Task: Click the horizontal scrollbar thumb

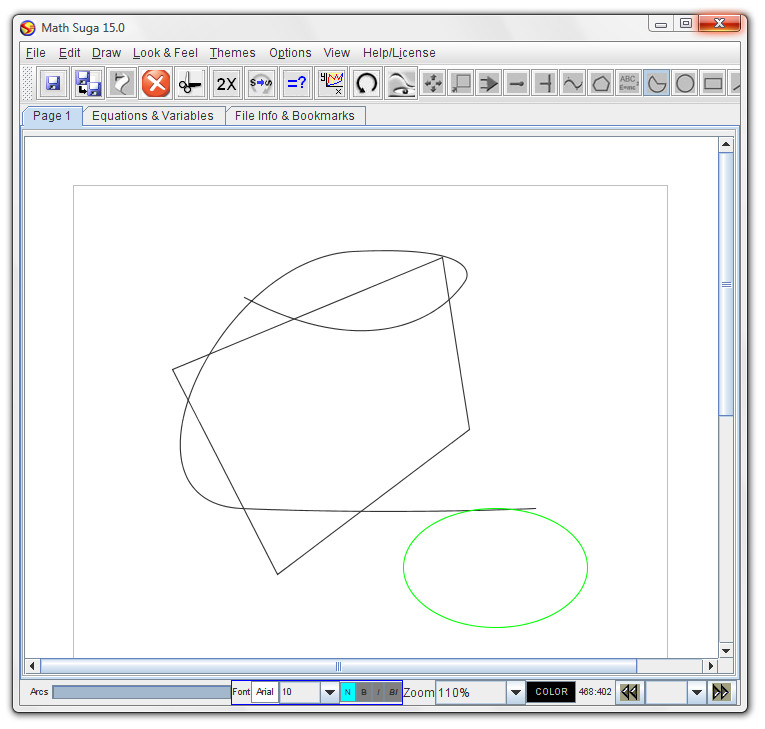Action: click(x=339, y=666)
